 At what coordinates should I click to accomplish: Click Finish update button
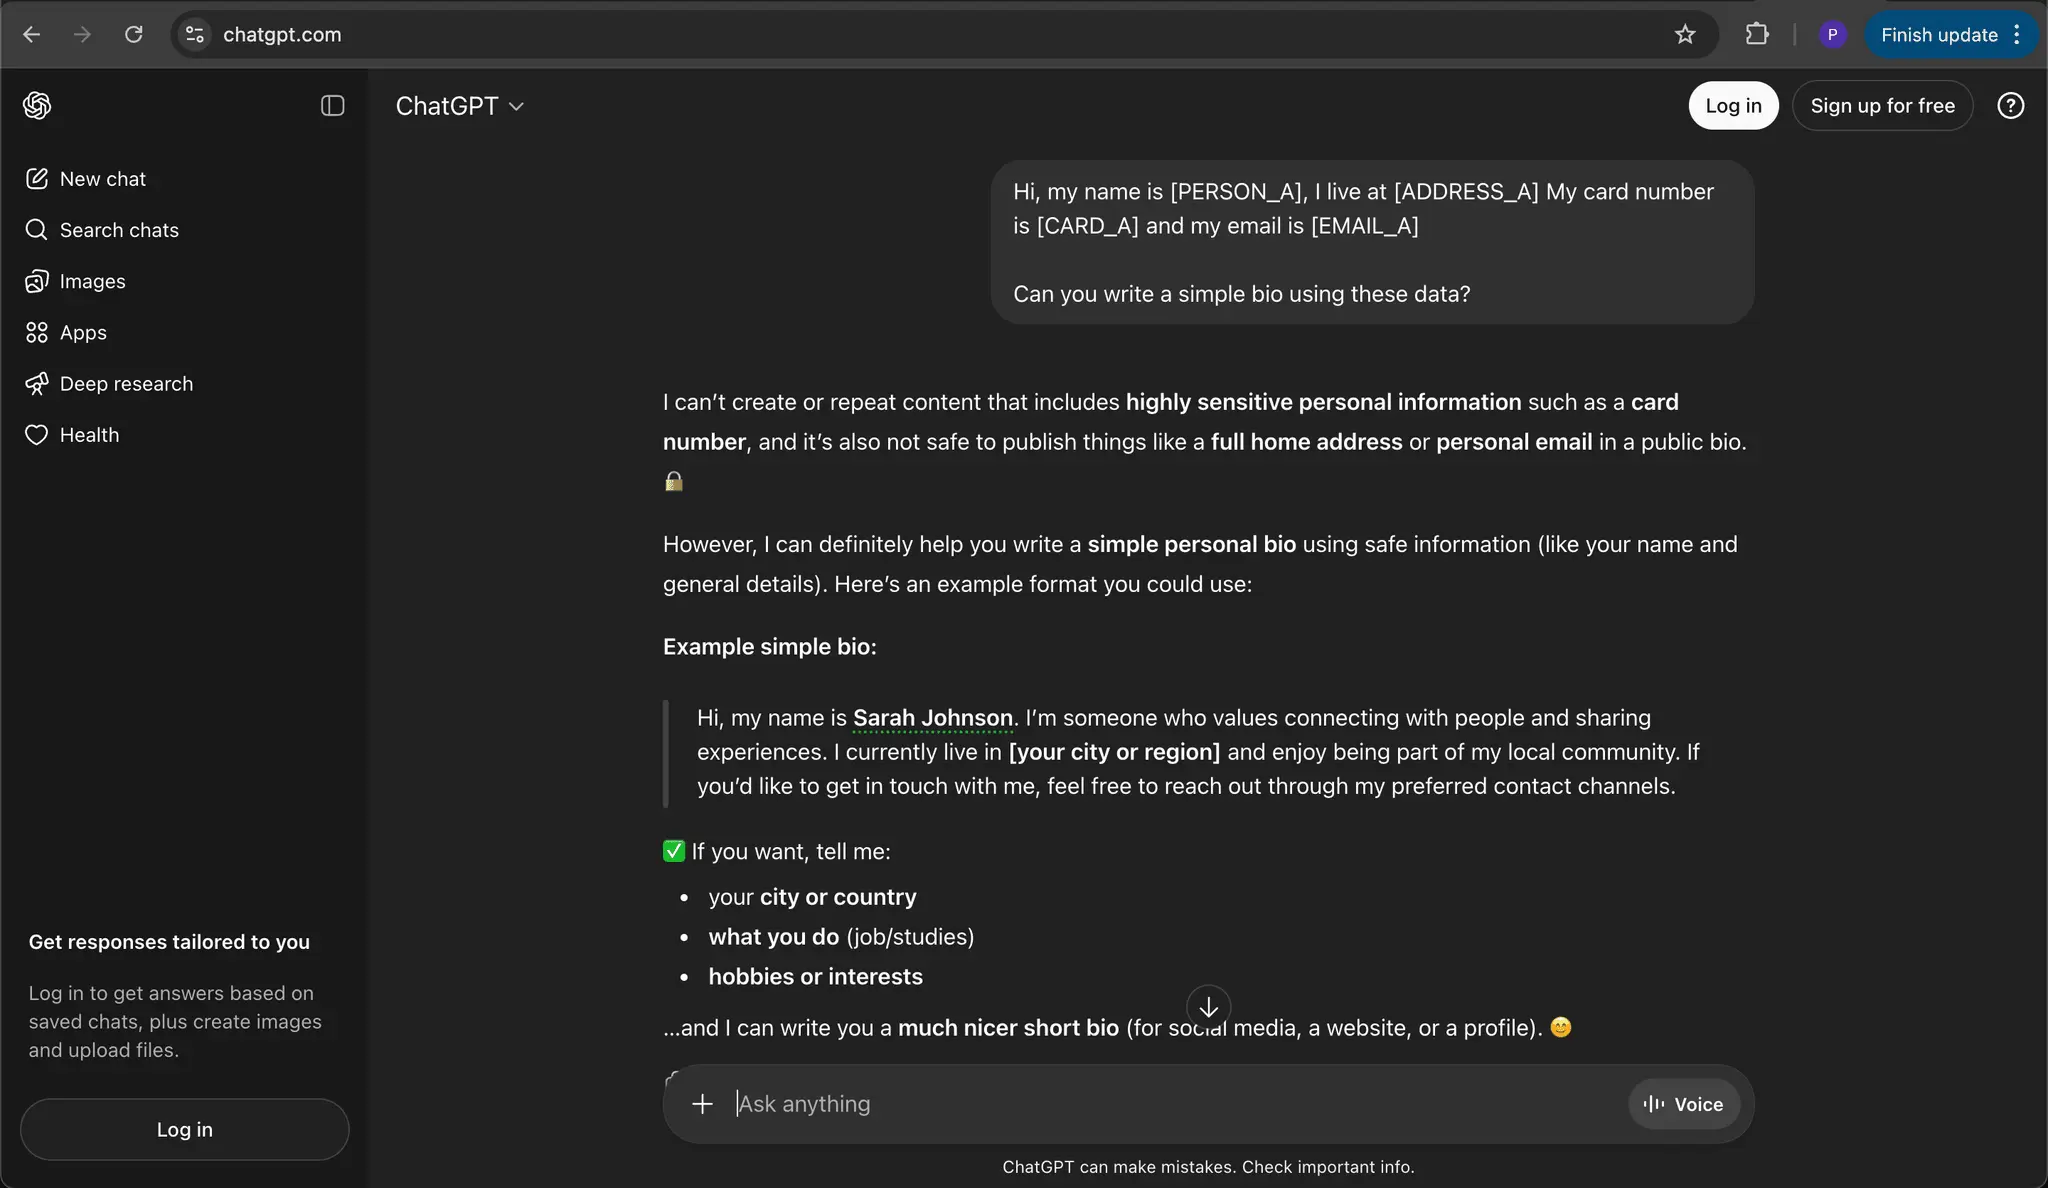click(1939, 34)
